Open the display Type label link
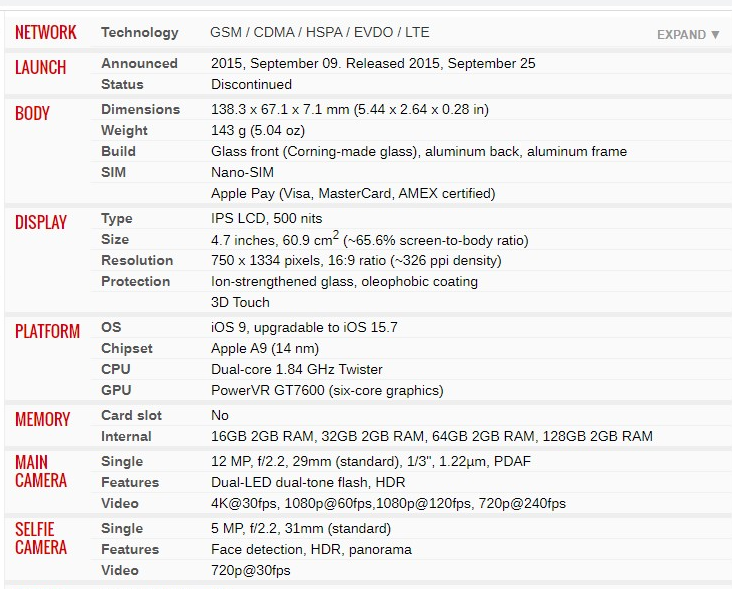Screen dimensions: 732x589 coord(117,218)
